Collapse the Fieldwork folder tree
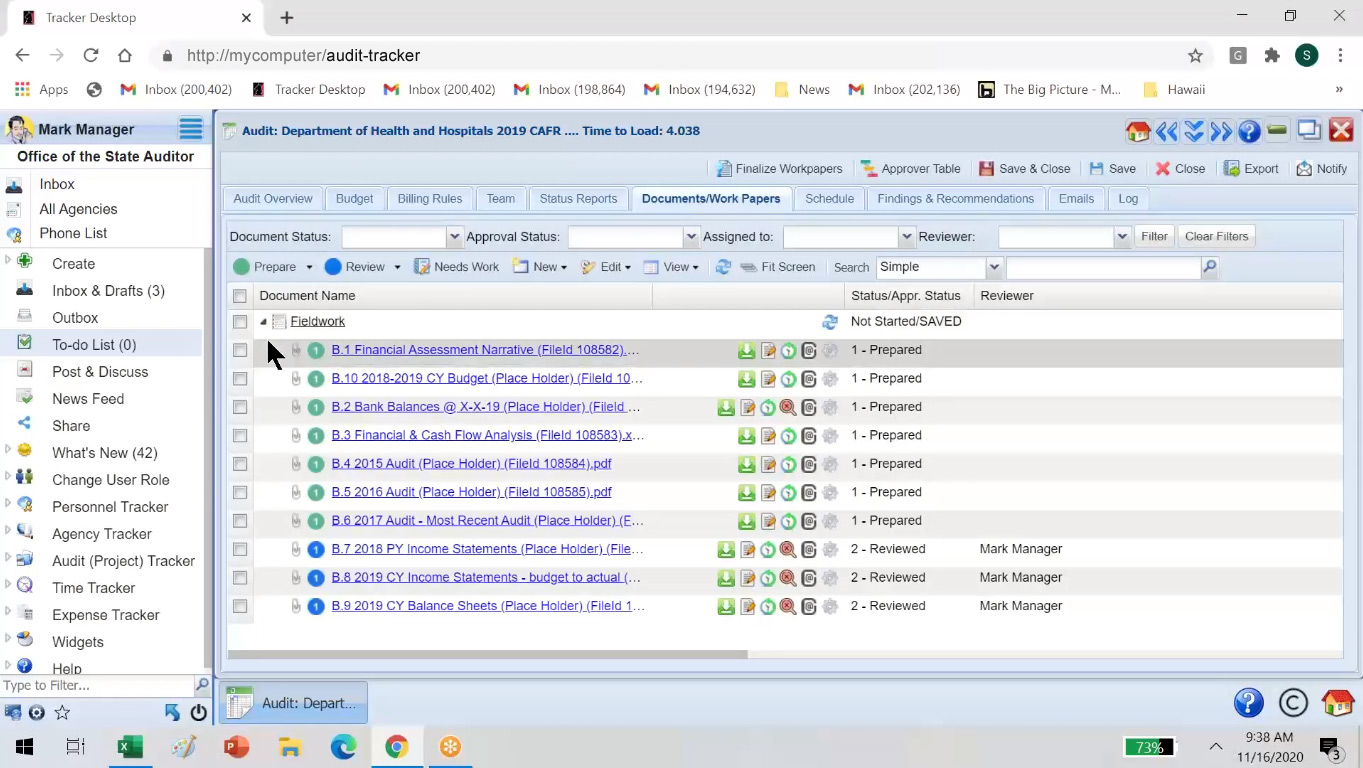The height and width of the screenshot is (768, 1363). pyautogui.click(x=263, y=322)
